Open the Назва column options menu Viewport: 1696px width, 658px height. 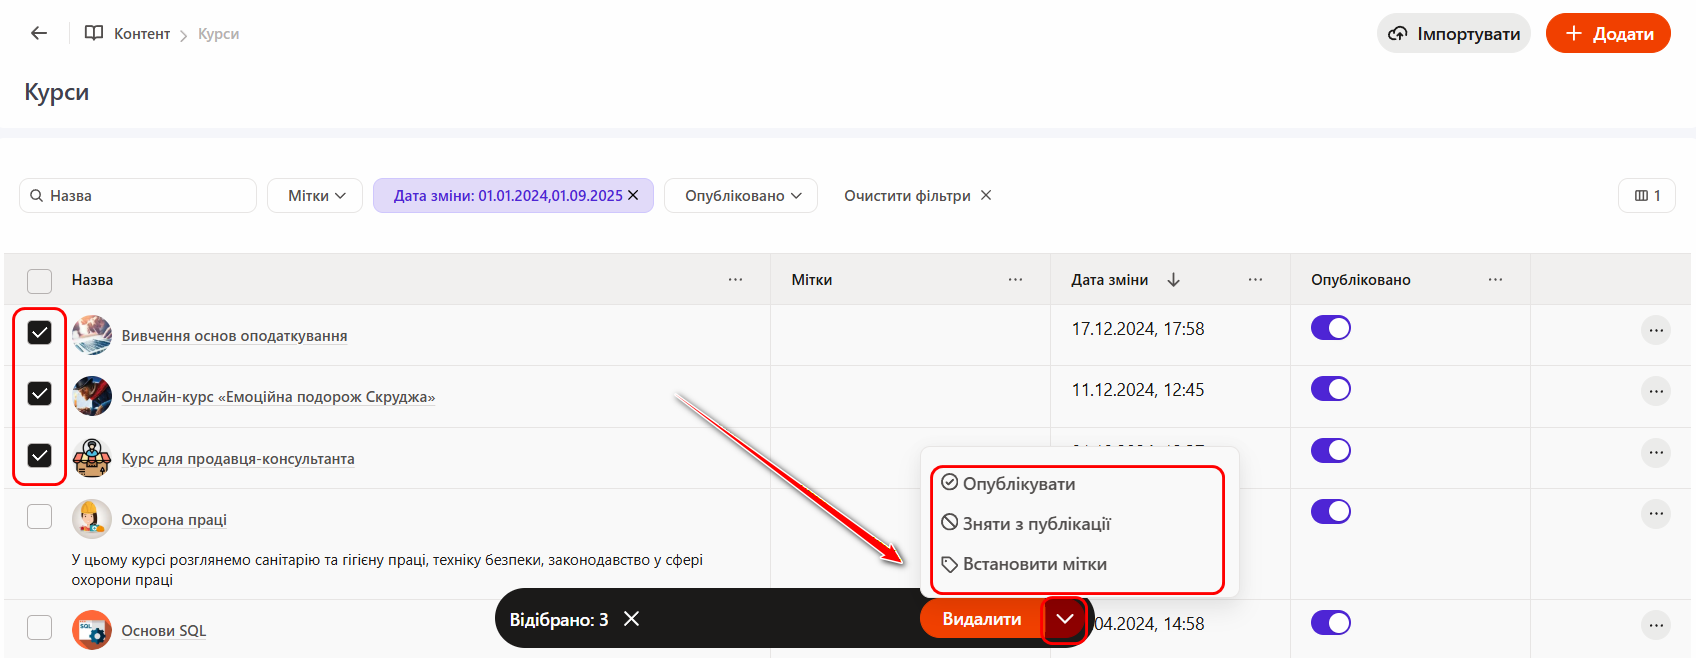click(x=735, y=280)
